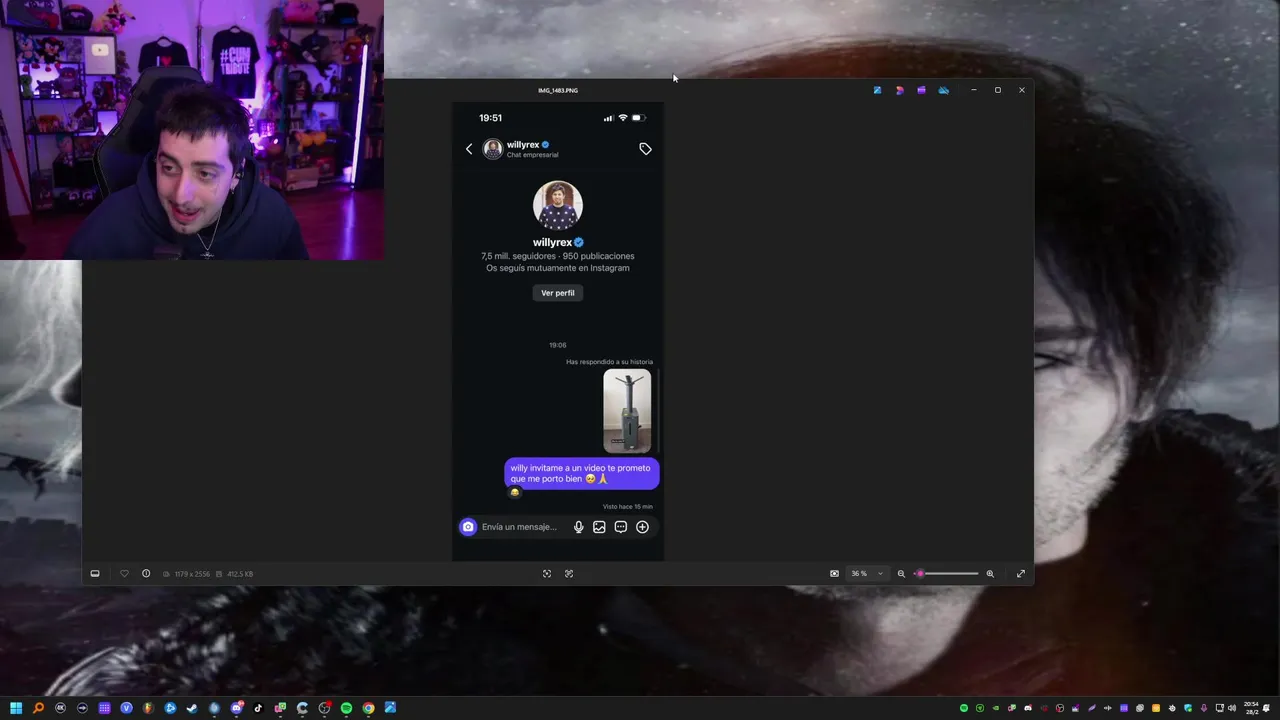The height and width of the screenshot is (720, 1280).
Task: Click "7,5 mill. seguidores · 950 publicaciones" text
Action: [558, 256]
